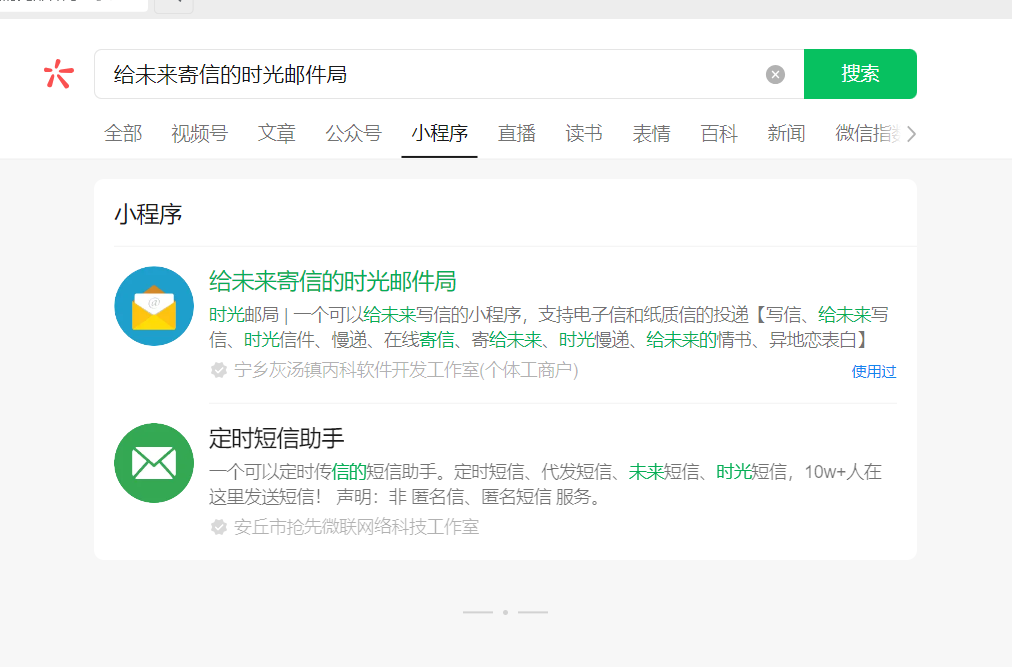
Task: Switch to the 全部 tab
Action: coord(123,134)
